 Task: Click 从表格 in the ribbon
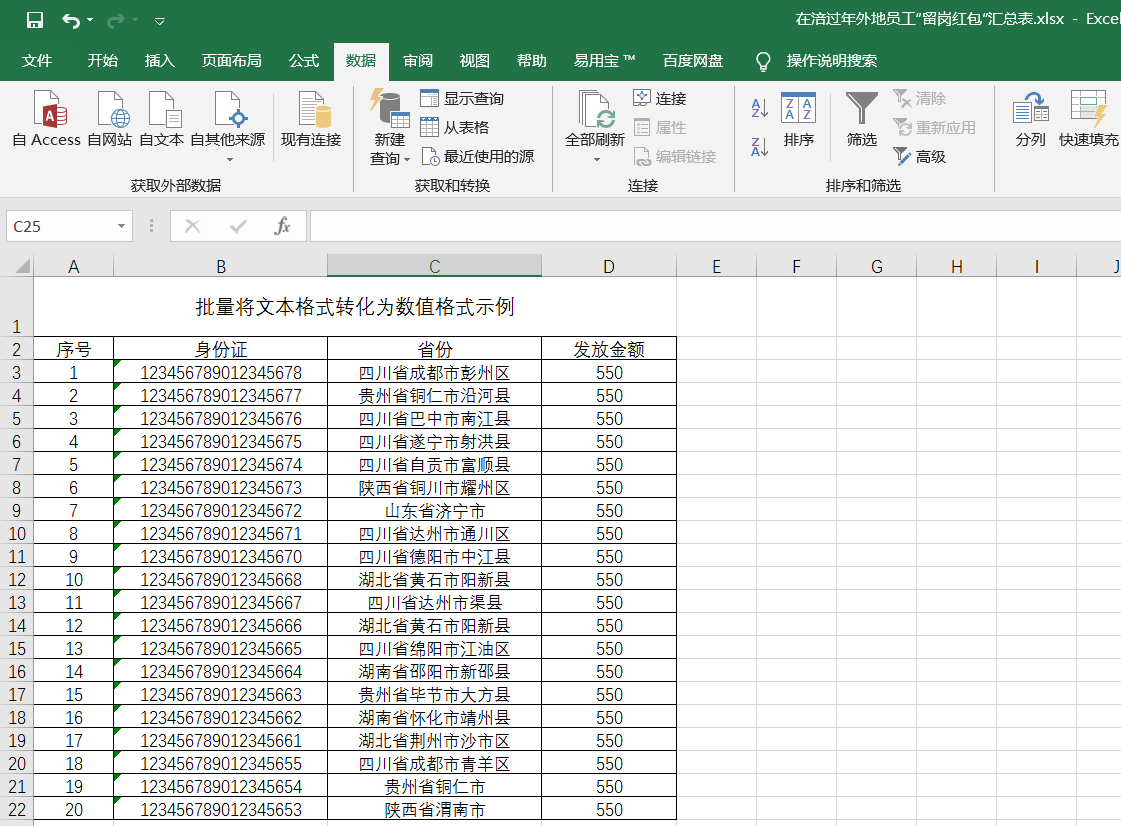455,127
